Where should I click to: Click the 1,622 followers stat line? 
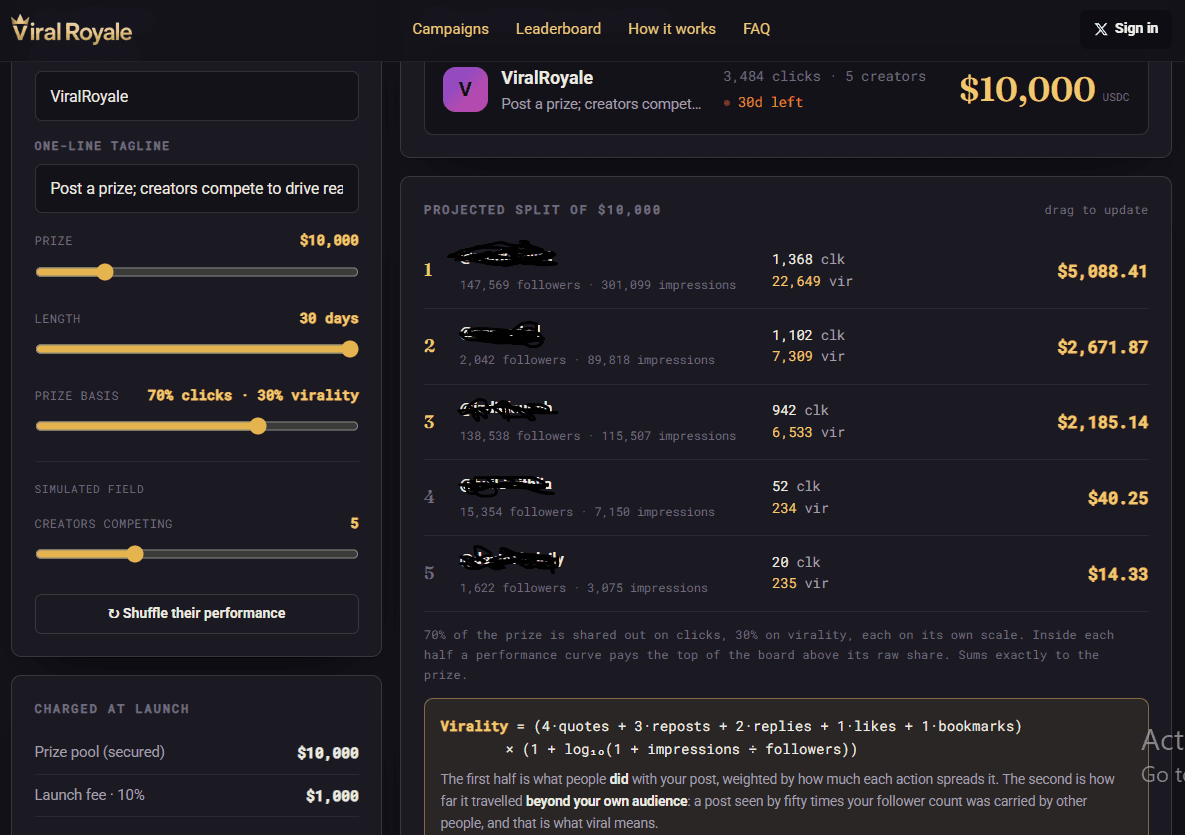pos(583,587)
